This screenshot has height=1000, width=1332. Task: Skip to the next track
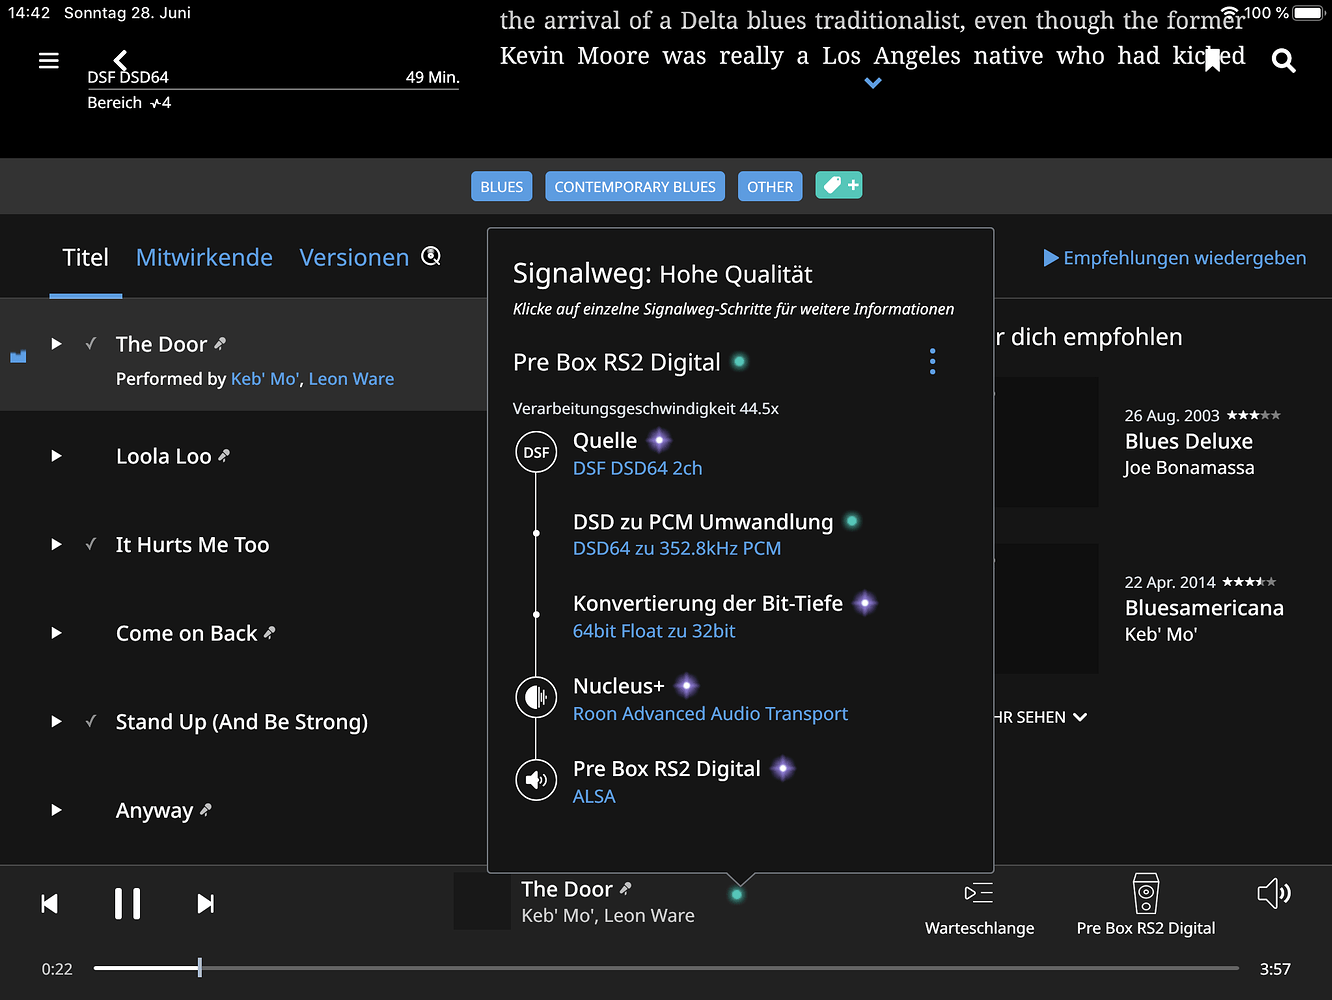click(x=205, y=904)
